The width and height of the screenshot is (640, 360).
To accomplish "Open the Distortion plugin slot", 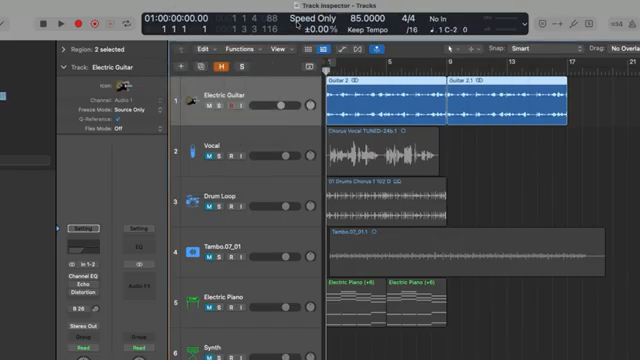I will [x=83, y=292].
